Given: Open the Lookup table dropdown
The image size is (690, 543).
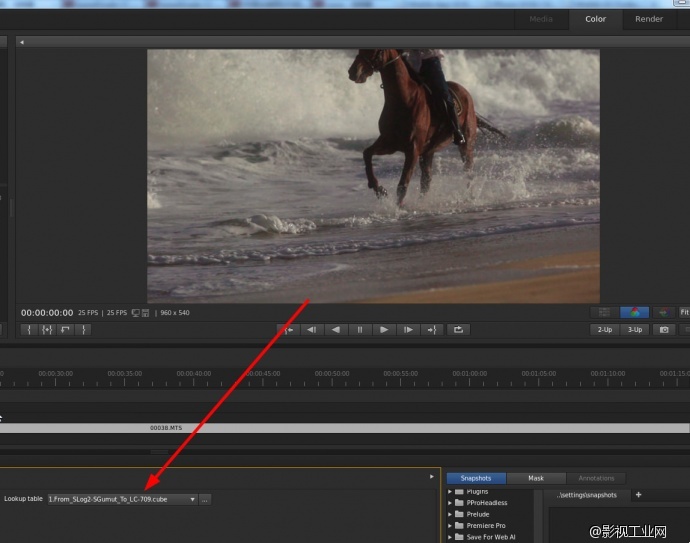Looking at the screenshot, I should click(122, 499).
